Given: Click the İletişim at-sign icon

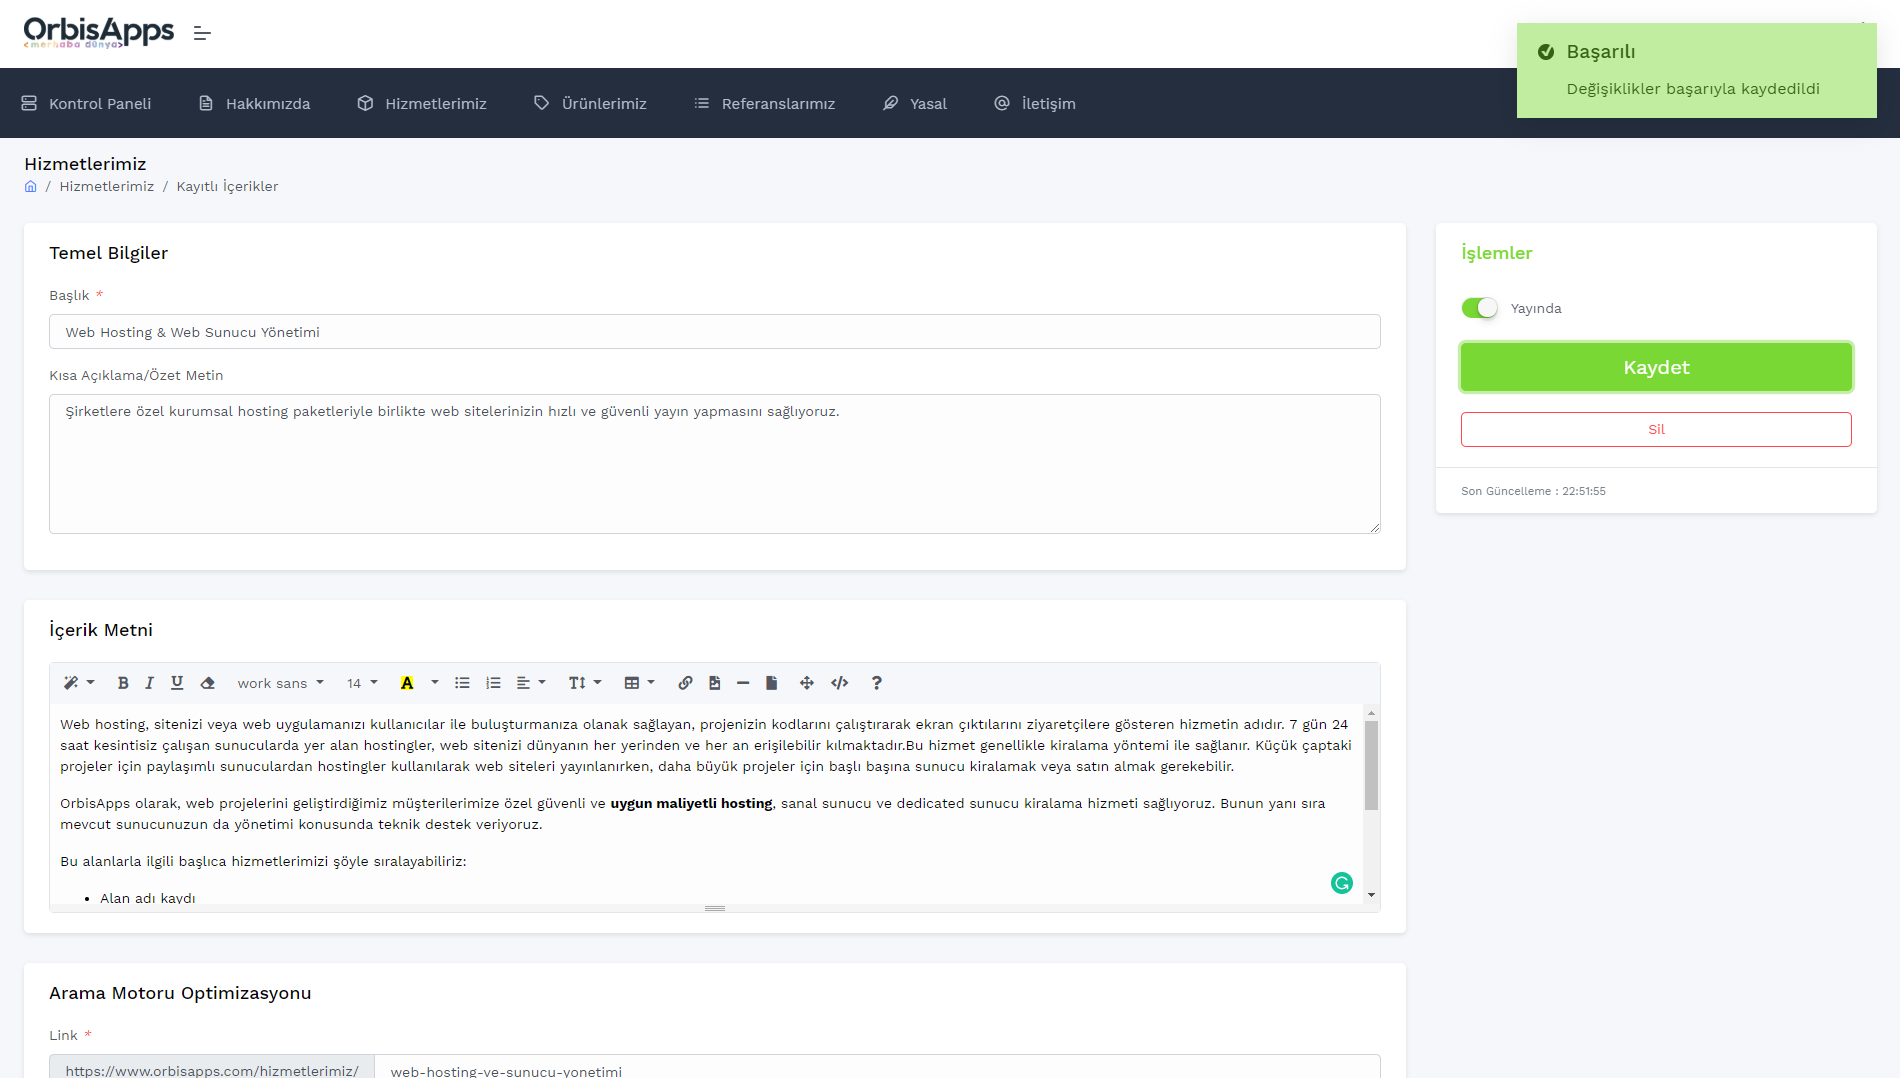Looking at the screenshot, I should pyautogui.click(x=1002, y=103).
